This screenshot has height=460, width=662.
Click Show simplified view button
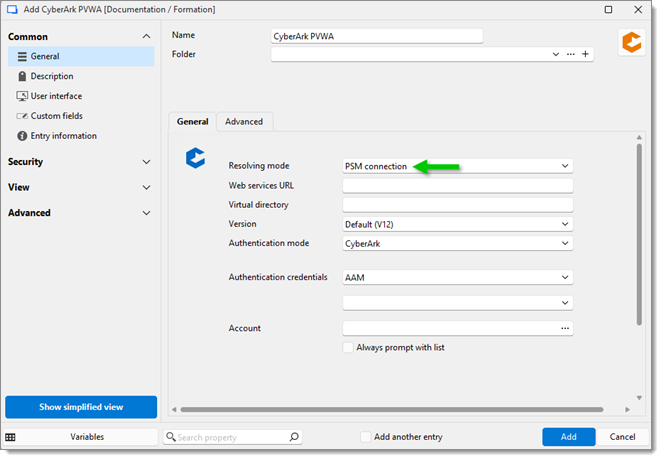[x=81, y=407]
